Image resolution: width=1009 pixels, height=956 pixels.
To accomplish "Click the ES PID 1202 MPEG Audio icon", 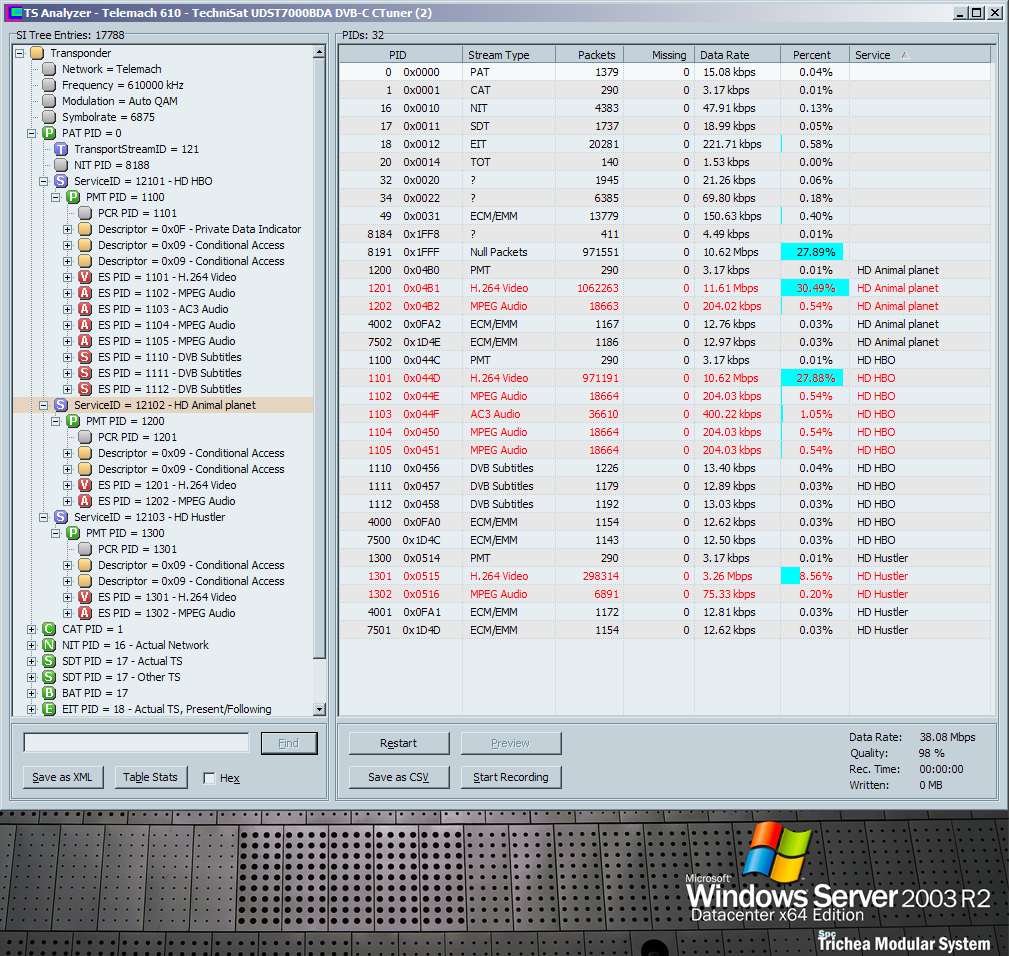I will tap(85, 501).
